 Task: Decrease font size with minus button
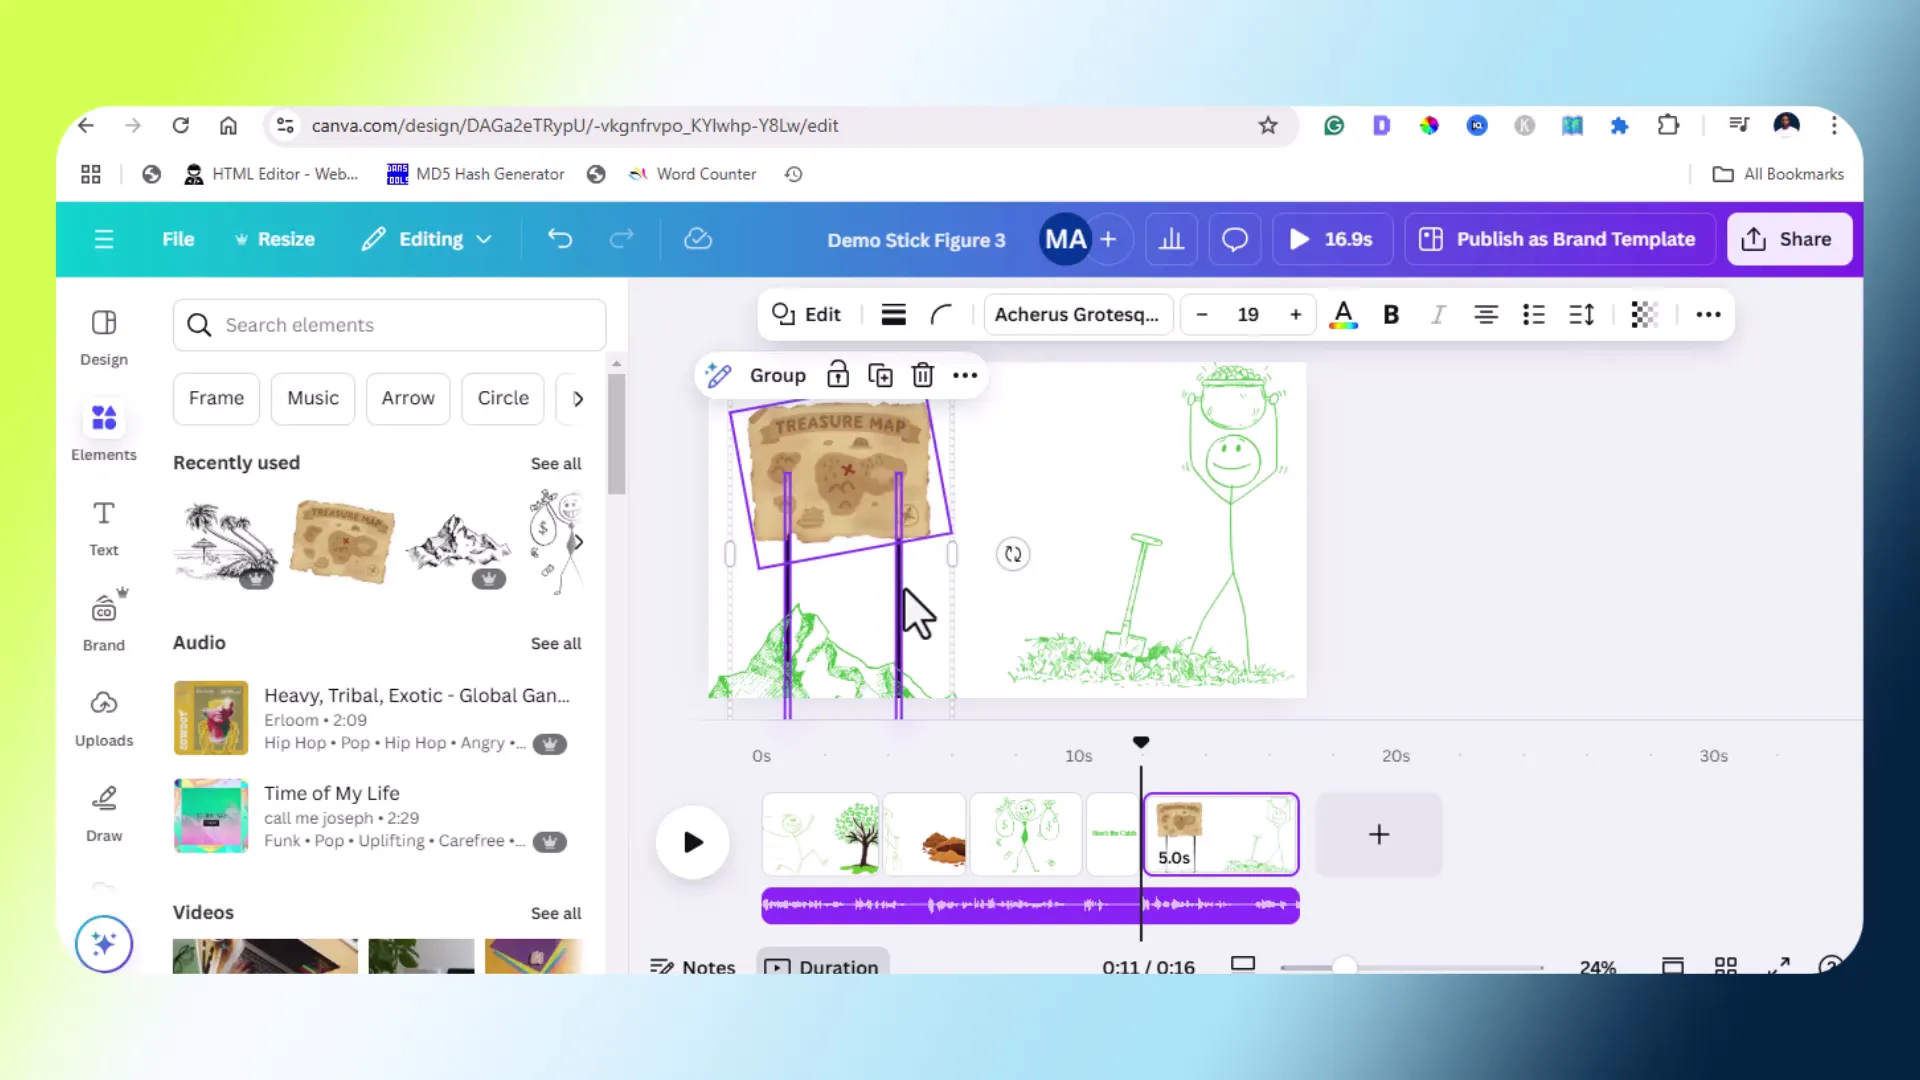(1202, 315)
